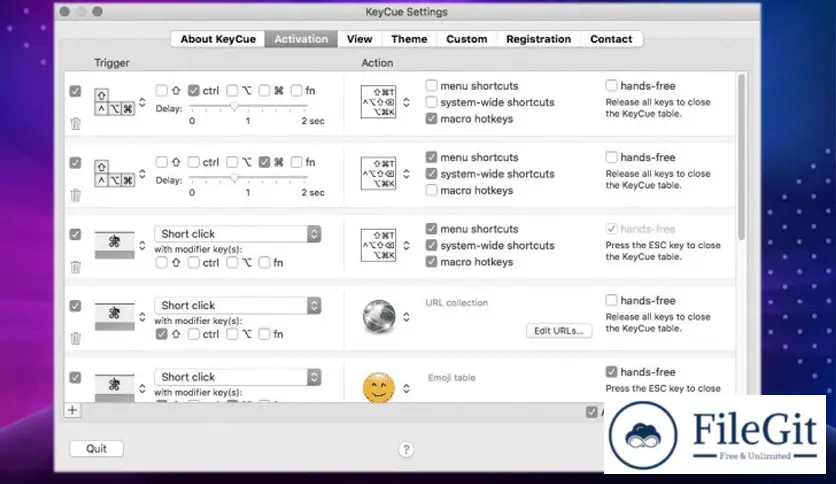Click the shortcut table action icon in second row
This screenshot has width=836, height=484.
(x=378, y=173)
